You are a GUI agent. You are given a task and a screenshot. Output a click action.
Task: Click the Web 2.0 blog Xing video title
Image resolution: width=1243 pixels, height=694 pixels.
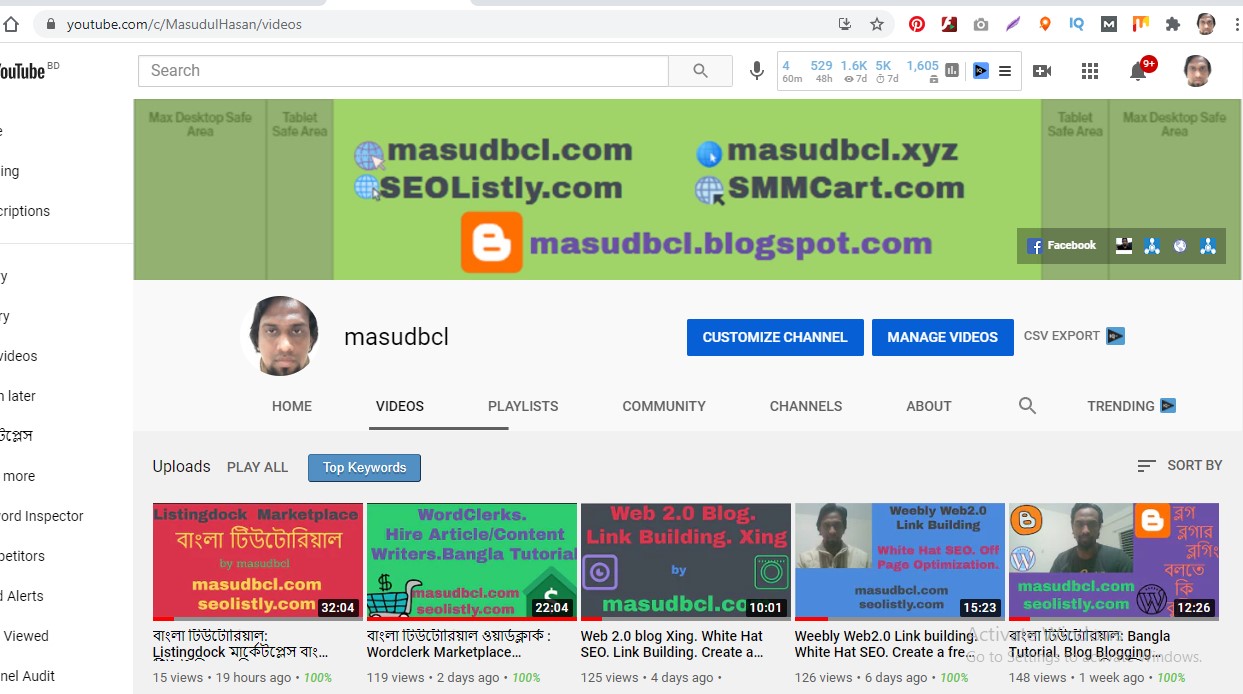[x=672, y=644]
